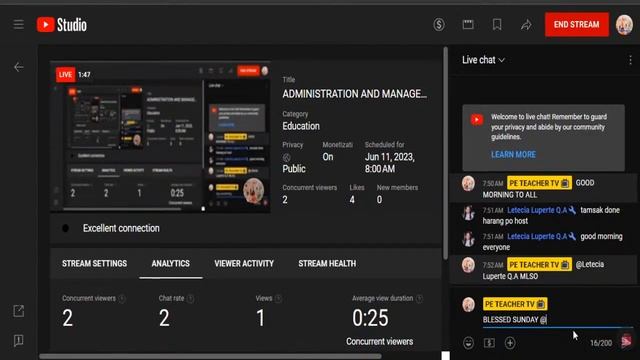
Task: Open the emoji picker in chat
Action: 469,343
